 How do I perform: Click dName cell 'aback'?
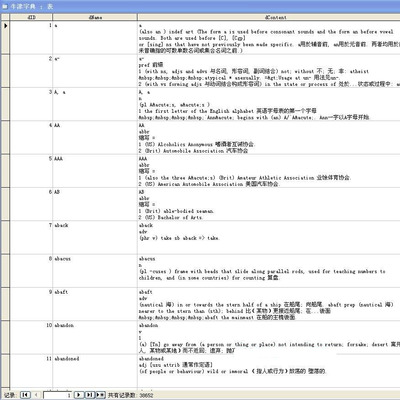tap(95, 238)
